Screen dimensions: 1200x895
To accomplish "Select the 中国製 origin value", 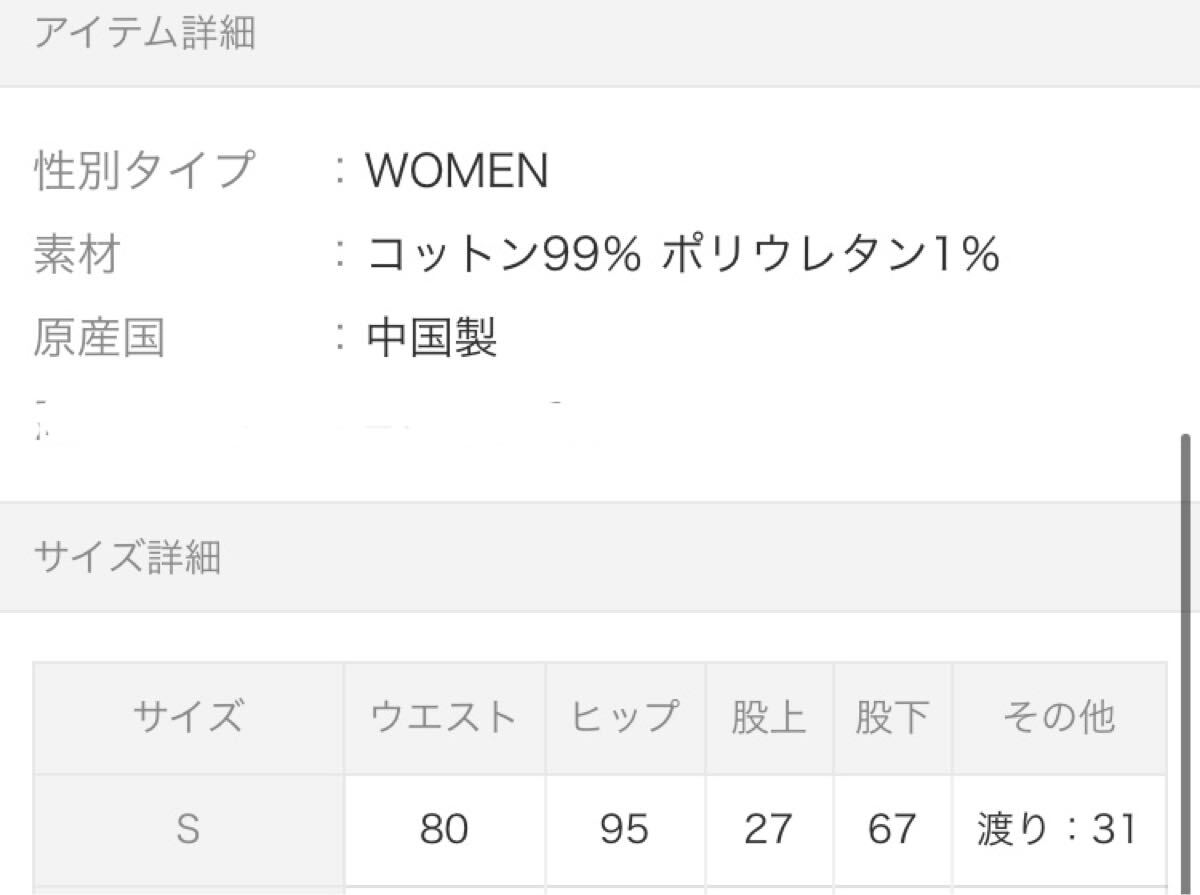I will [432, 339].
